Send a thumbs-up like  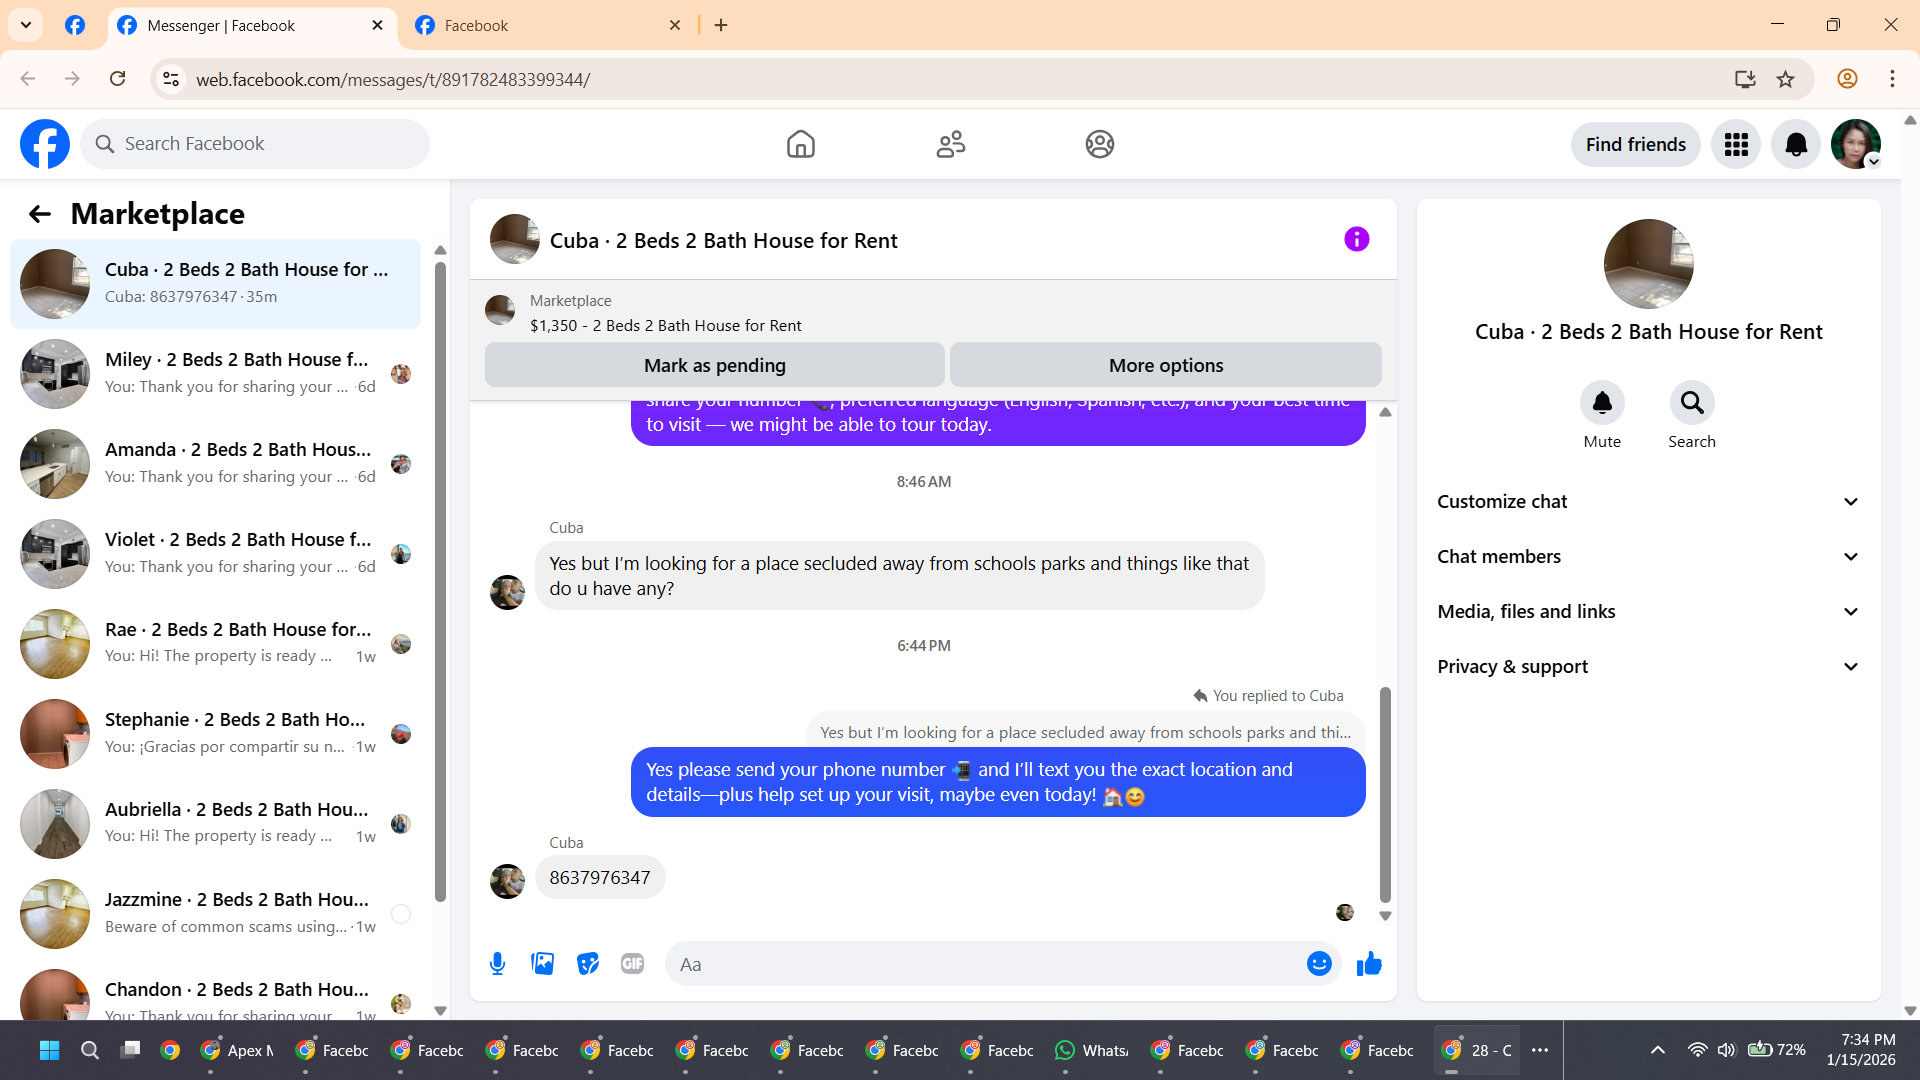[1369, 964]
